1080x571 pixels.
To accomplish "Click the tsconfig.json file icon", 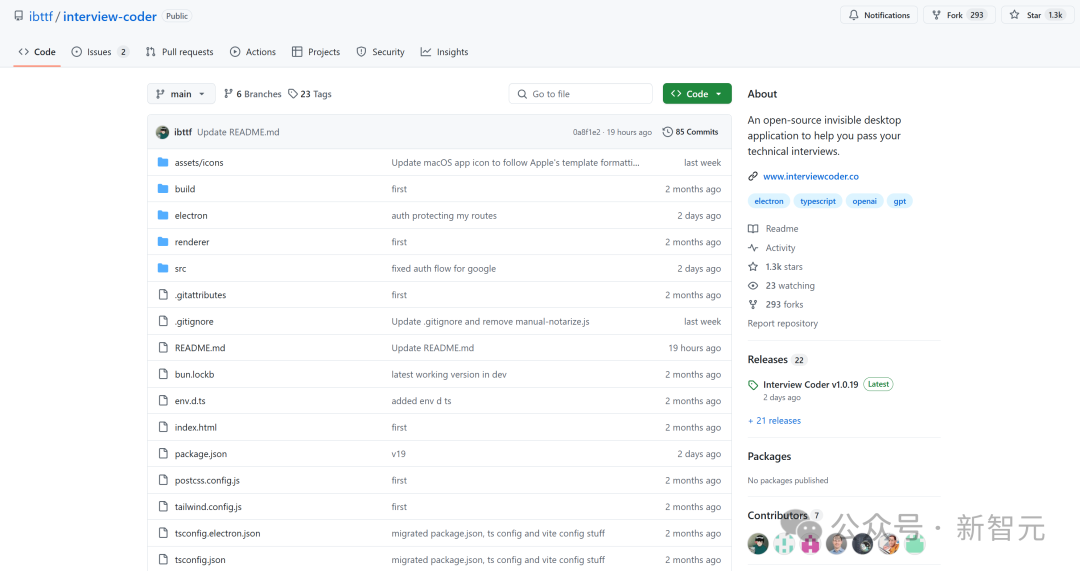I will (x=163, y=559).
